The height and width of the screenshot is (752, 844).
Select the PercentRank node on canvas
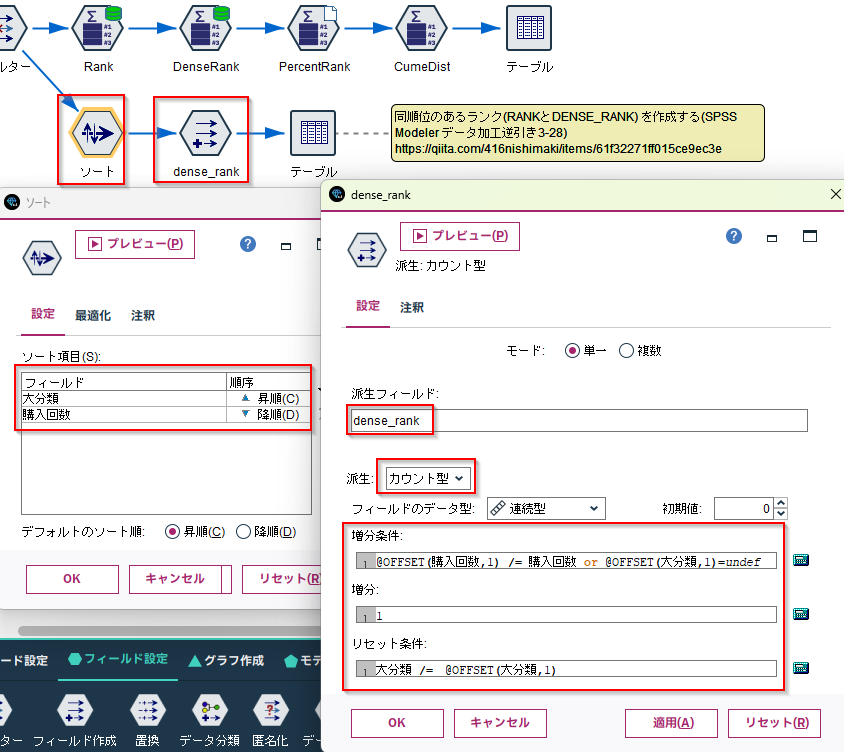314,28
